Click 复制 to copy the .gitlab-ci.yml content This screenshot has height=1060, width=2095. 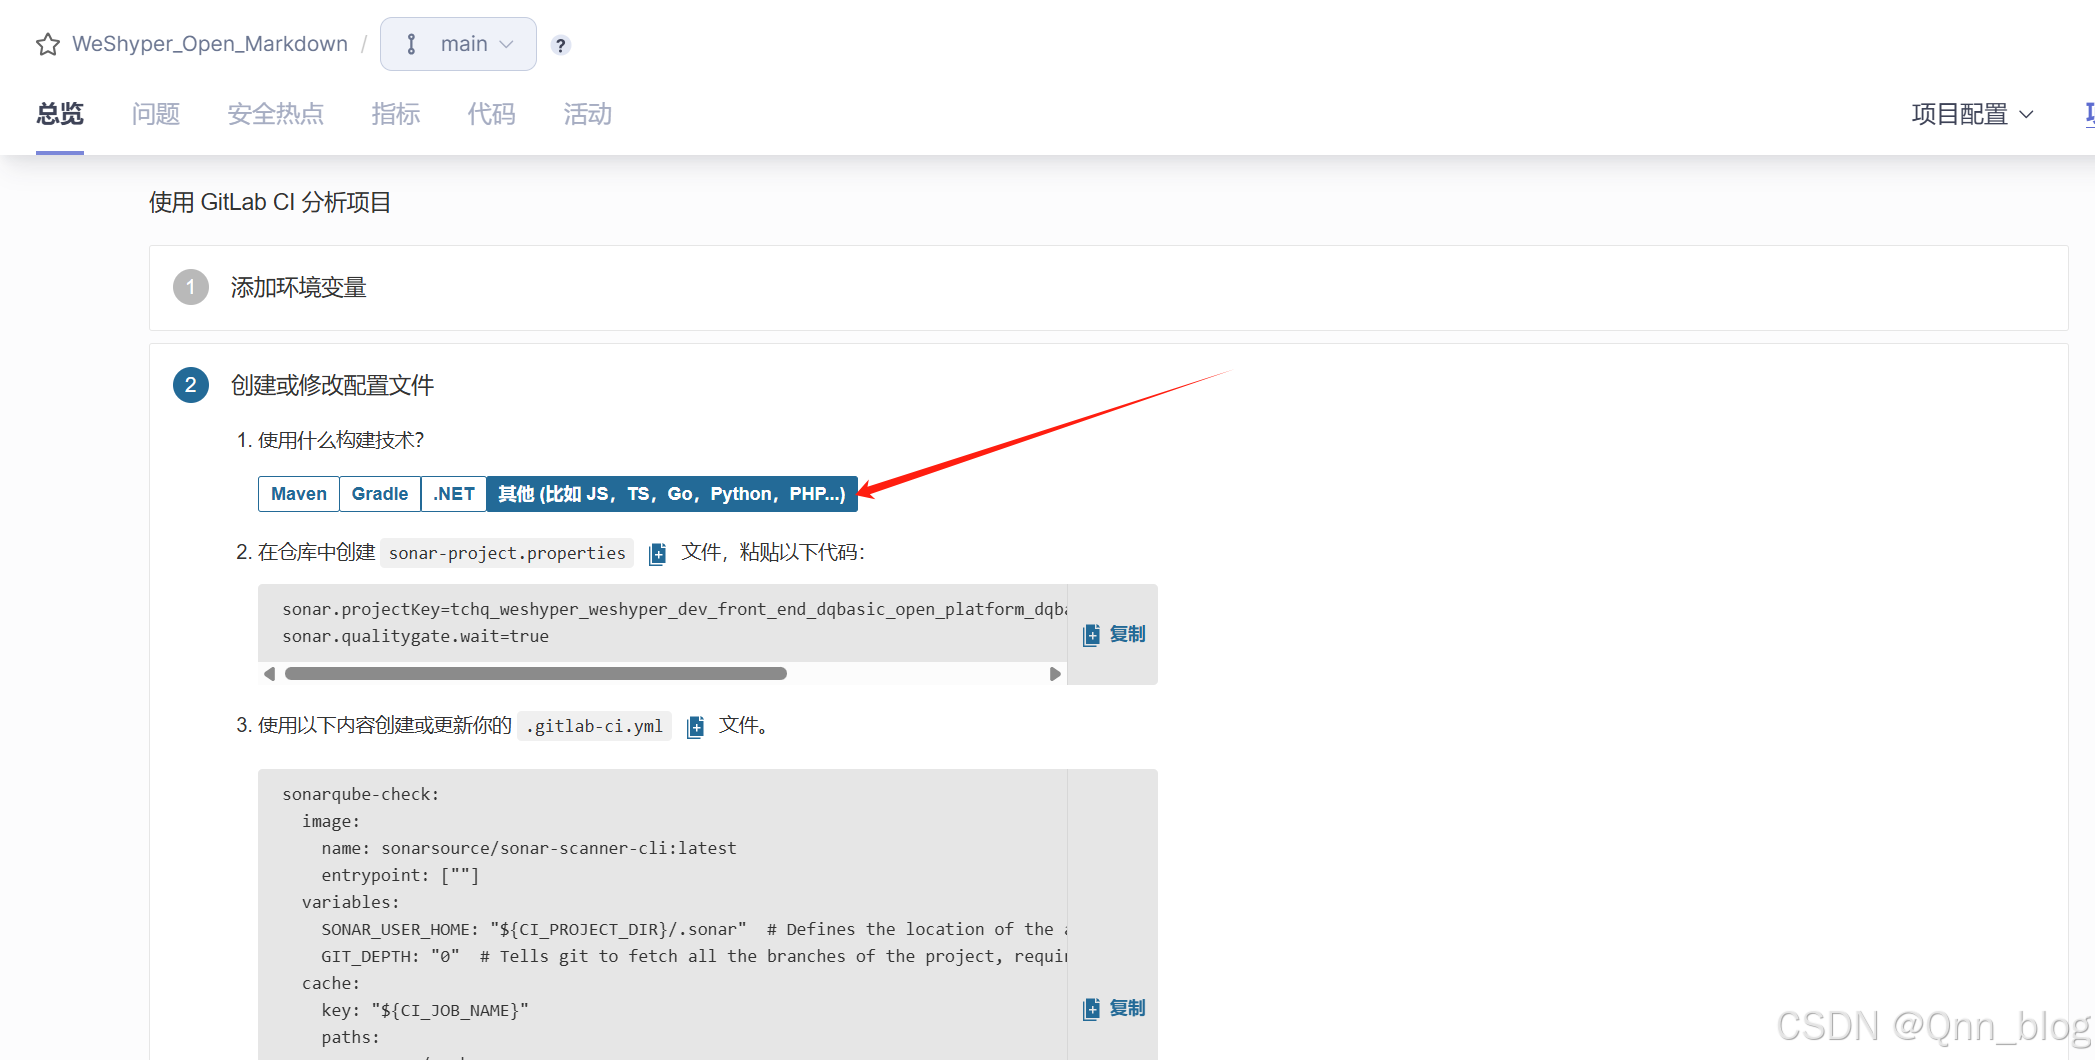click(1113, 1008)
